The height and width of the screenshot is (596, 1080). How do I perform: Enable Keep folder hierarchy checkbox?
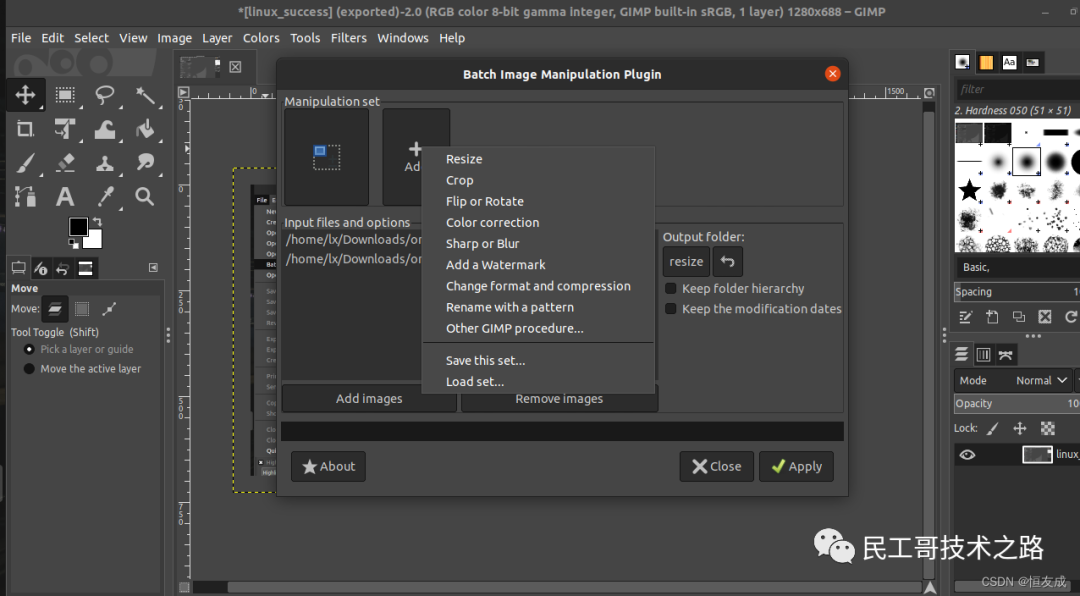670,289
